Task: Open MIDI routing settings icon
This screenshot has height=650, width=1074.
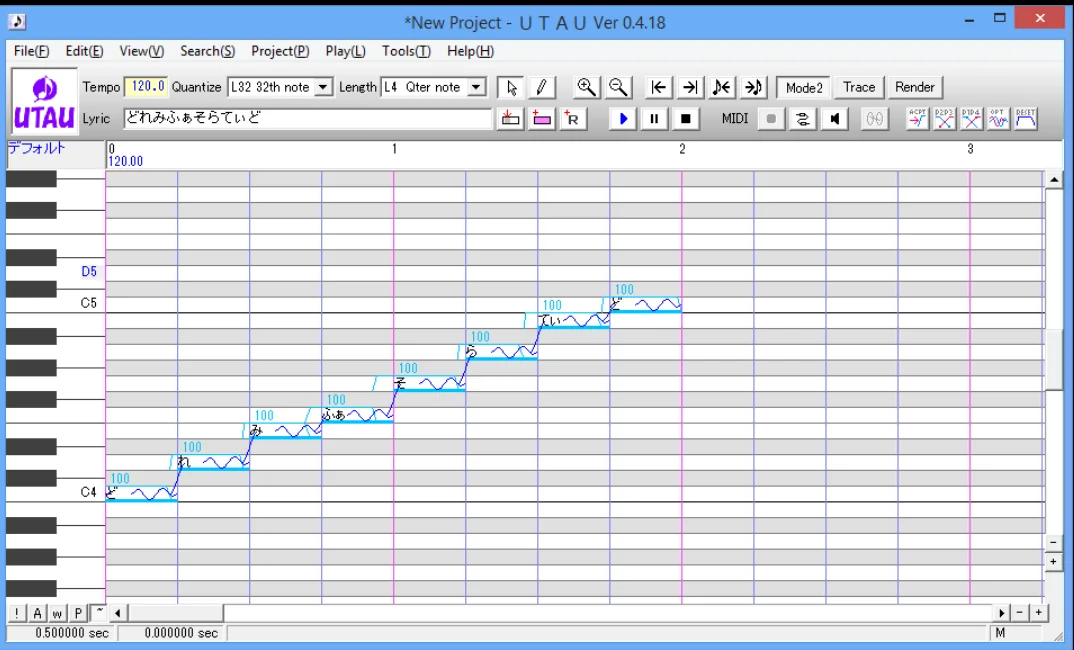Action: coord(803,118)
